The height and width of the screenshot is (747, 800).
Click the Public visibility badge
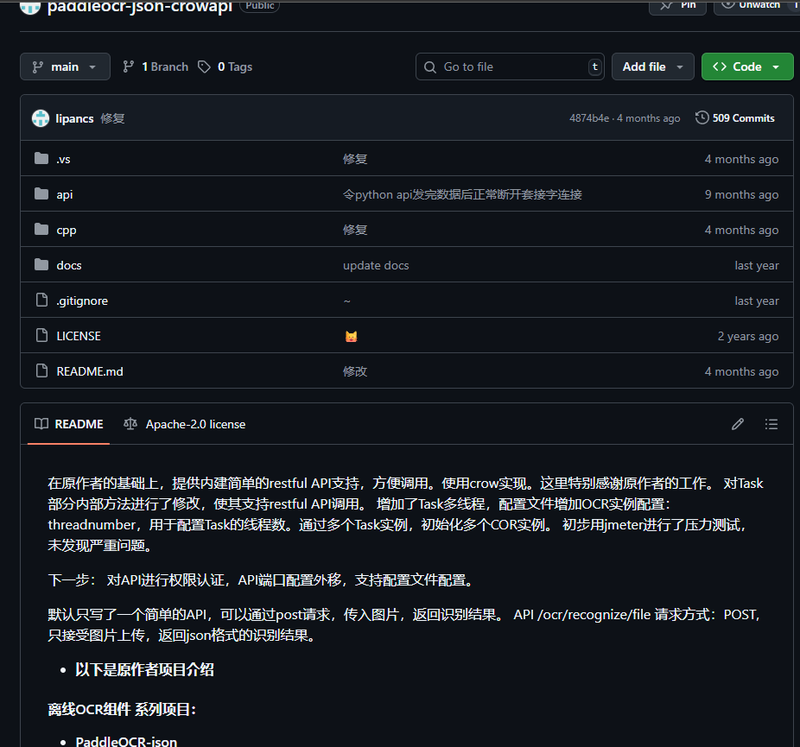pos(260,6)
